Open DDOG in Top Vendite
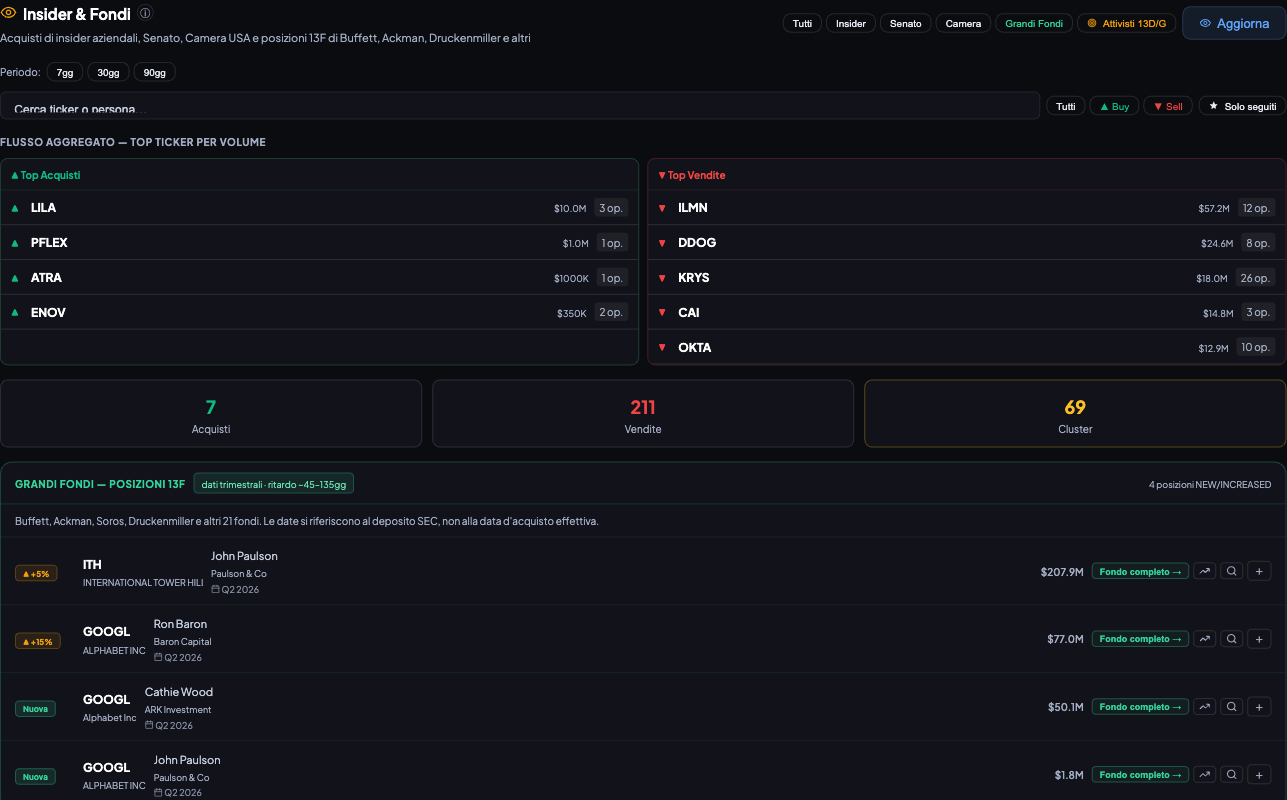Screen dimensions: 1287x800 click(x=967, y=243)
